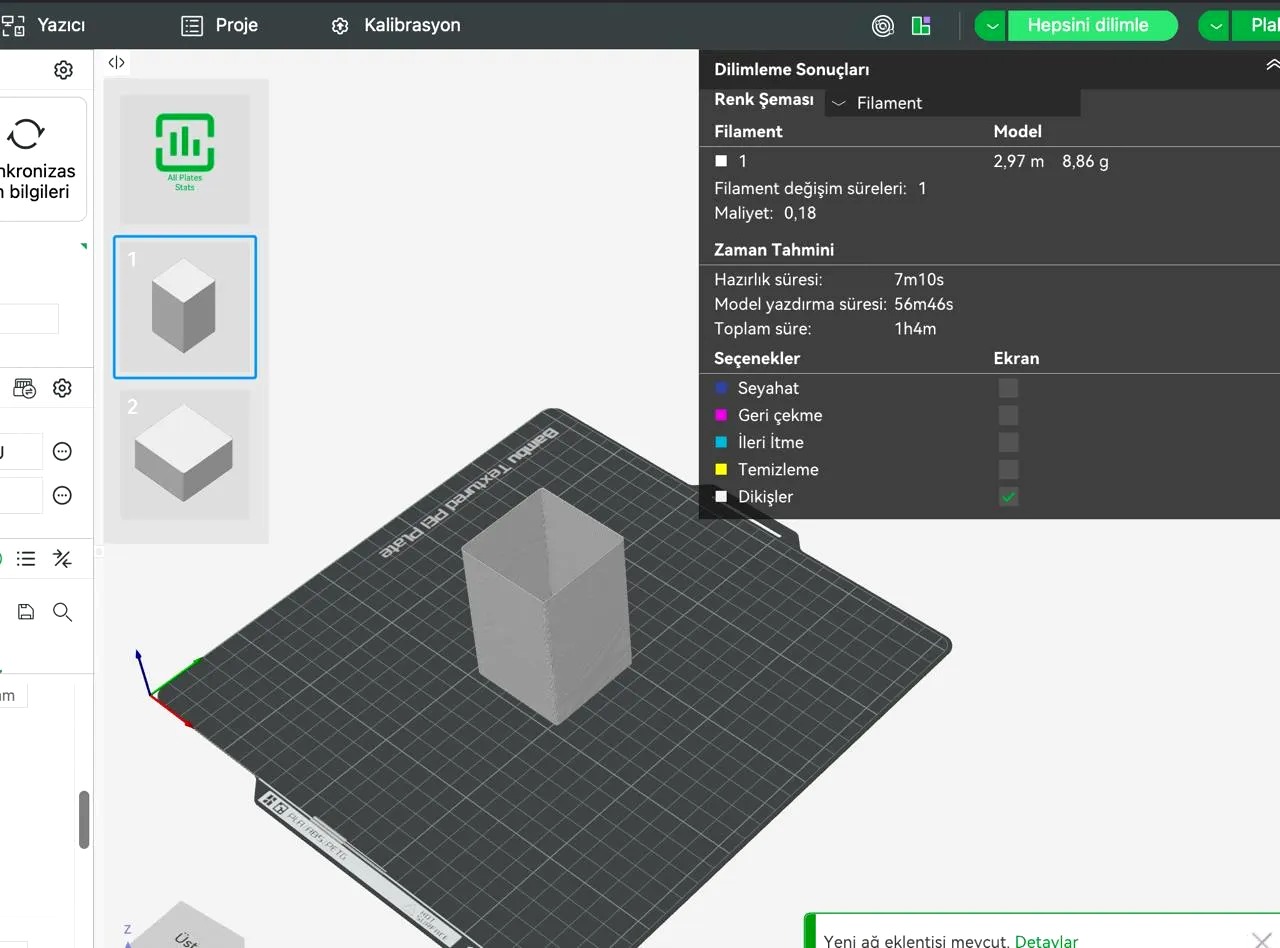Select the plate 2 thumbnail
The width and height of the screenshot is (1280, 948).
(x=185, y=455)
